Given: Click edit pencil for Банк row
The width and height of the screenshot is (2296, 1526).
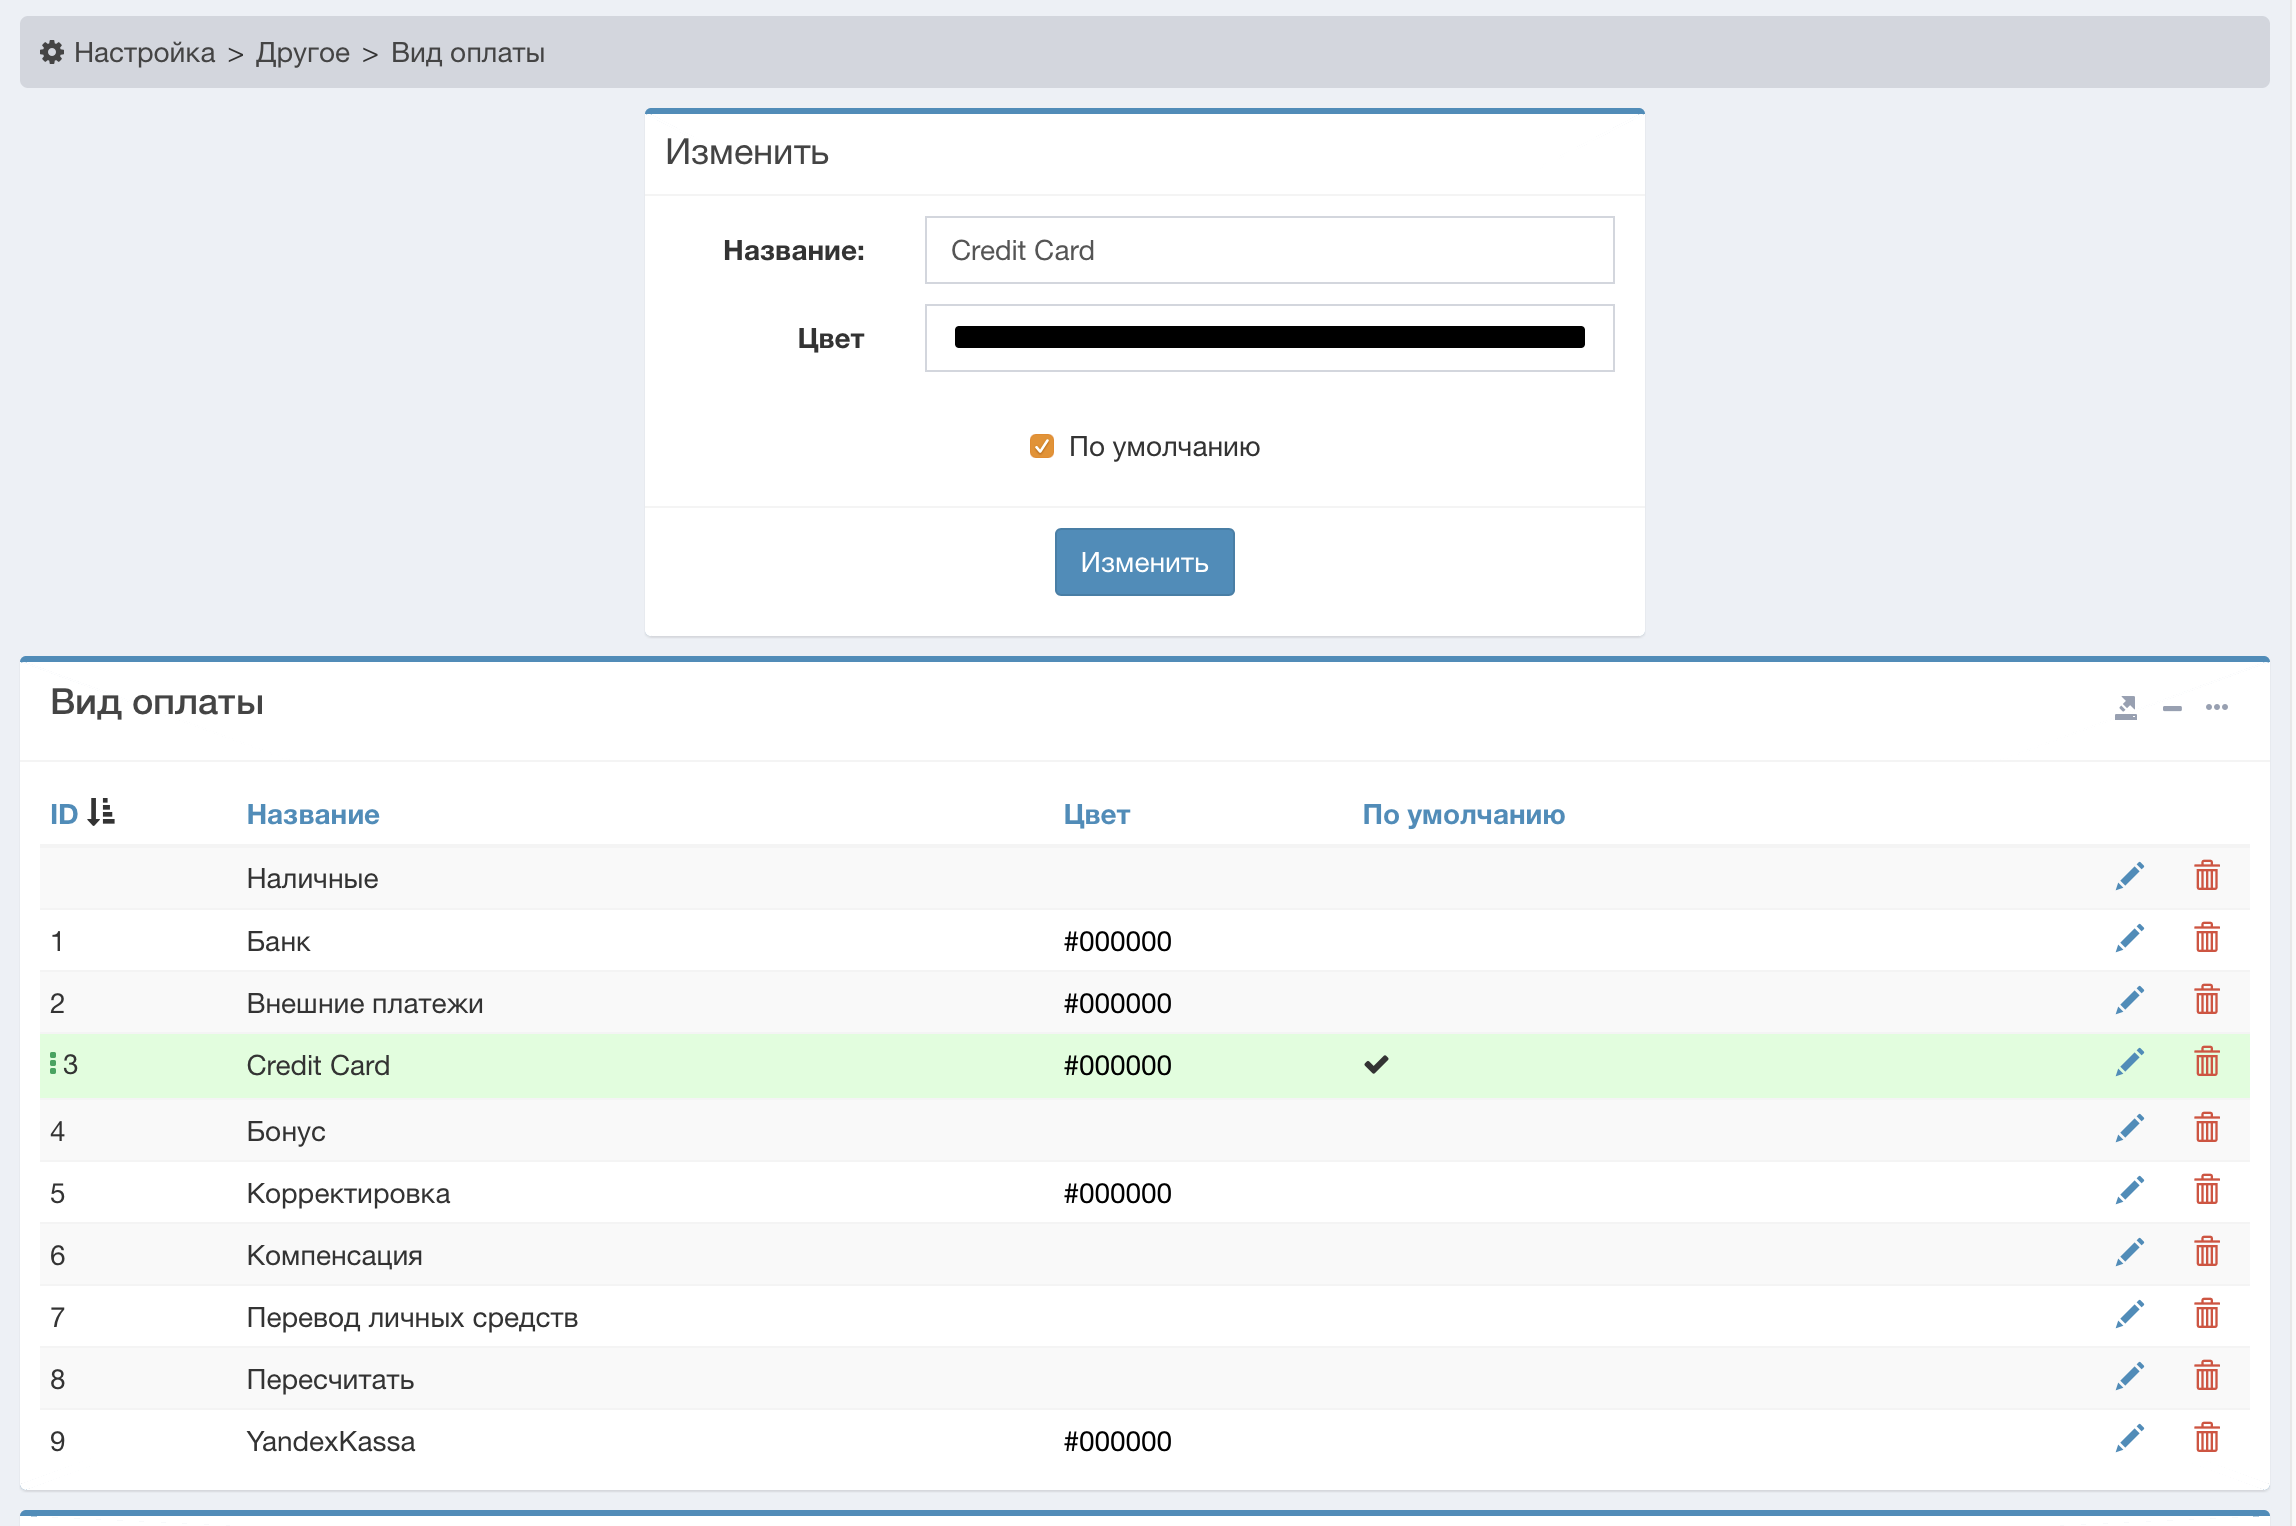Looking at the screenshot, I should click(x=2129, y=939).
